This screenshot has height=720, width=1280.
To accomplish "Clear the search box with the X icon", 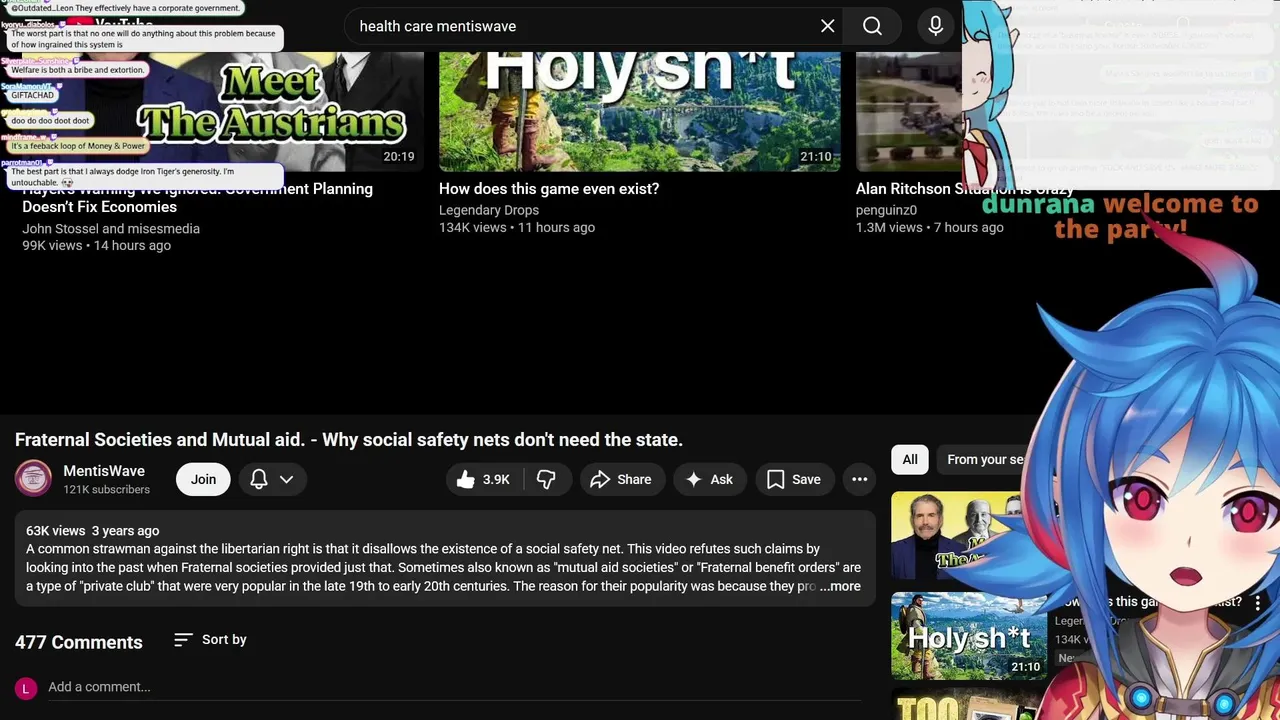I will (x=828, y=26).
